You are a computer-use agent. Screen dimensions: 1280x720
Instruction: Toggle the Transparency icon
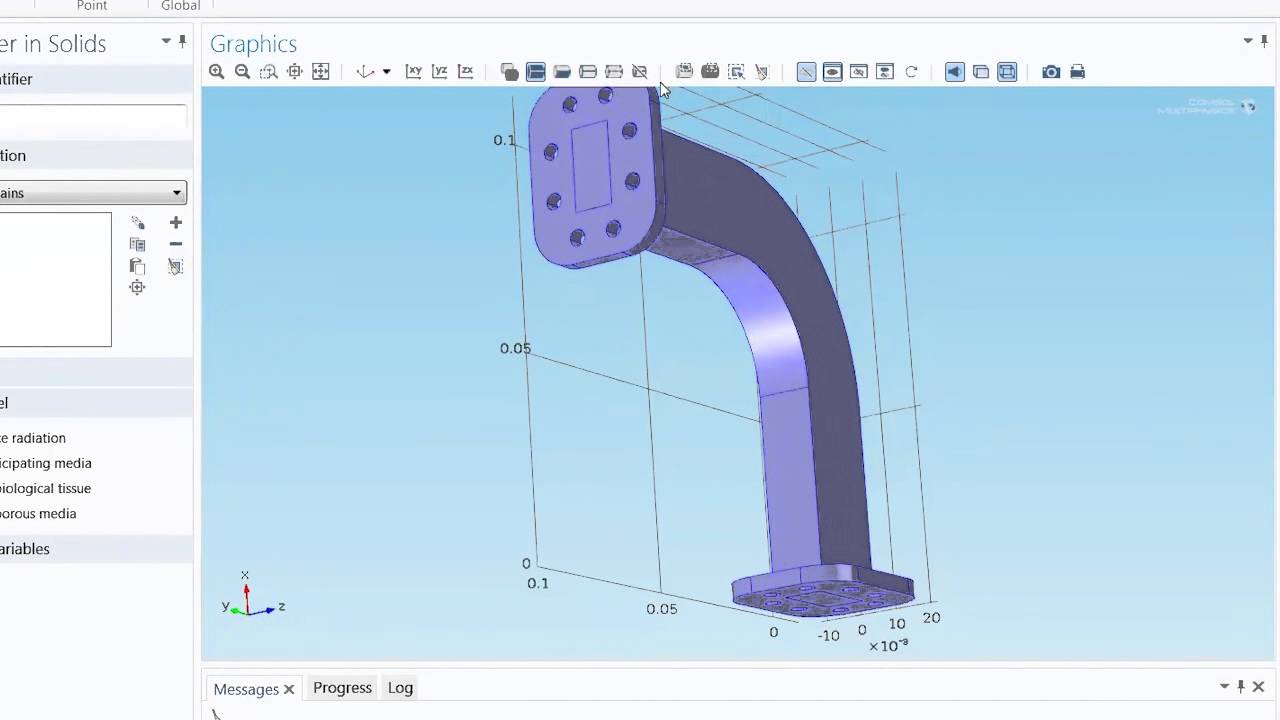click(x=981, y=71)
